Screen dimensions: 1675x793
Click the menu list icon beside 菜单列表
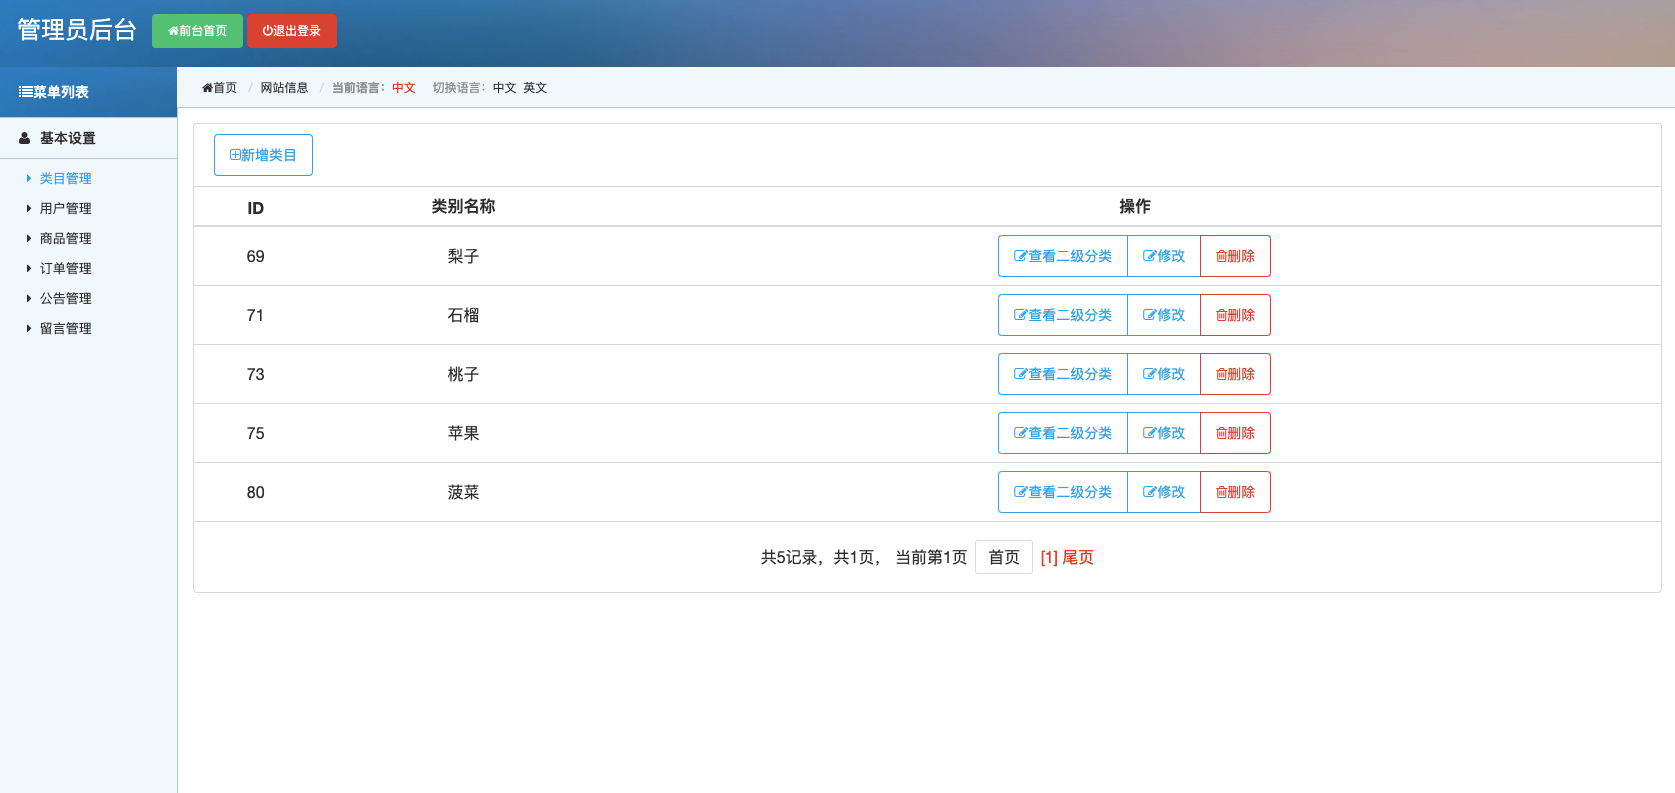coord(25,92)
